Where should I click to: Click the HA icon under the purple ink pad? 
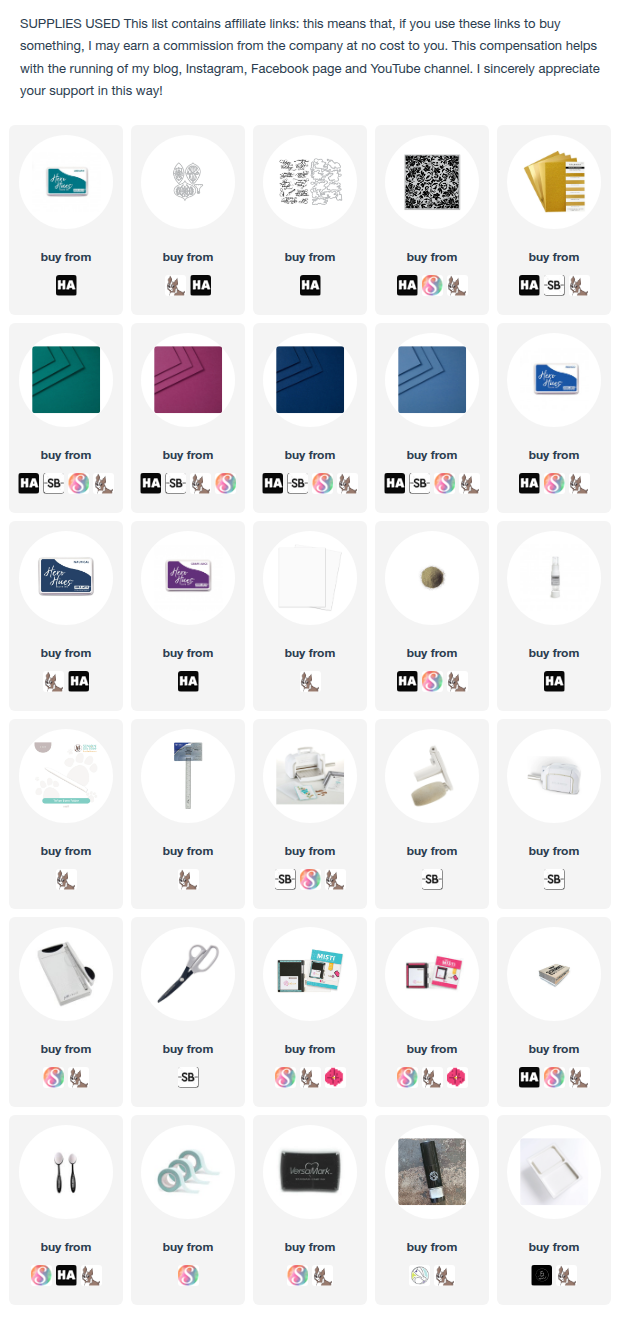[188, 681]
